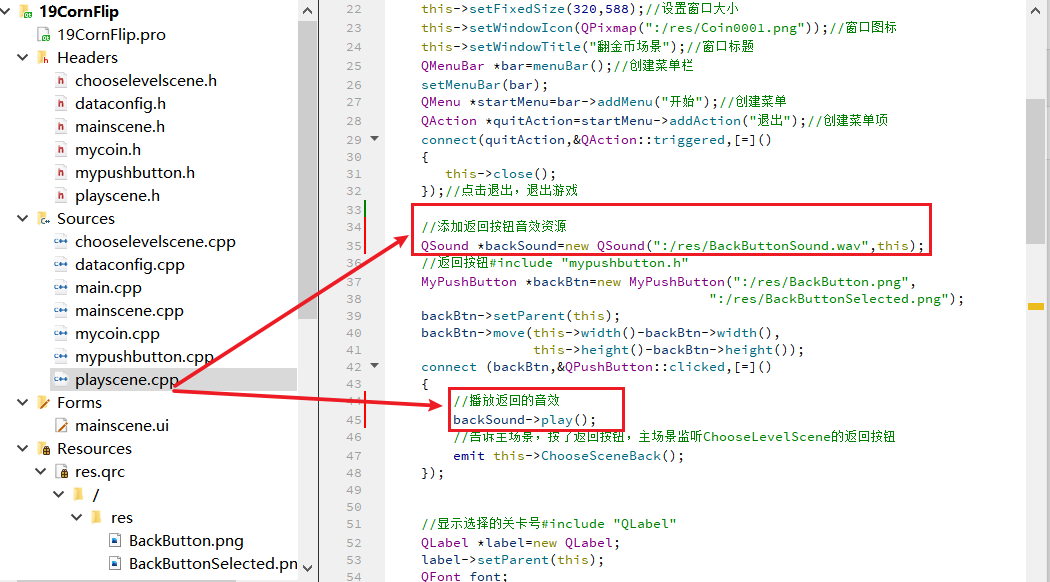
Task: Open mypushbutton.h from Headers
Action: (135, 172)
